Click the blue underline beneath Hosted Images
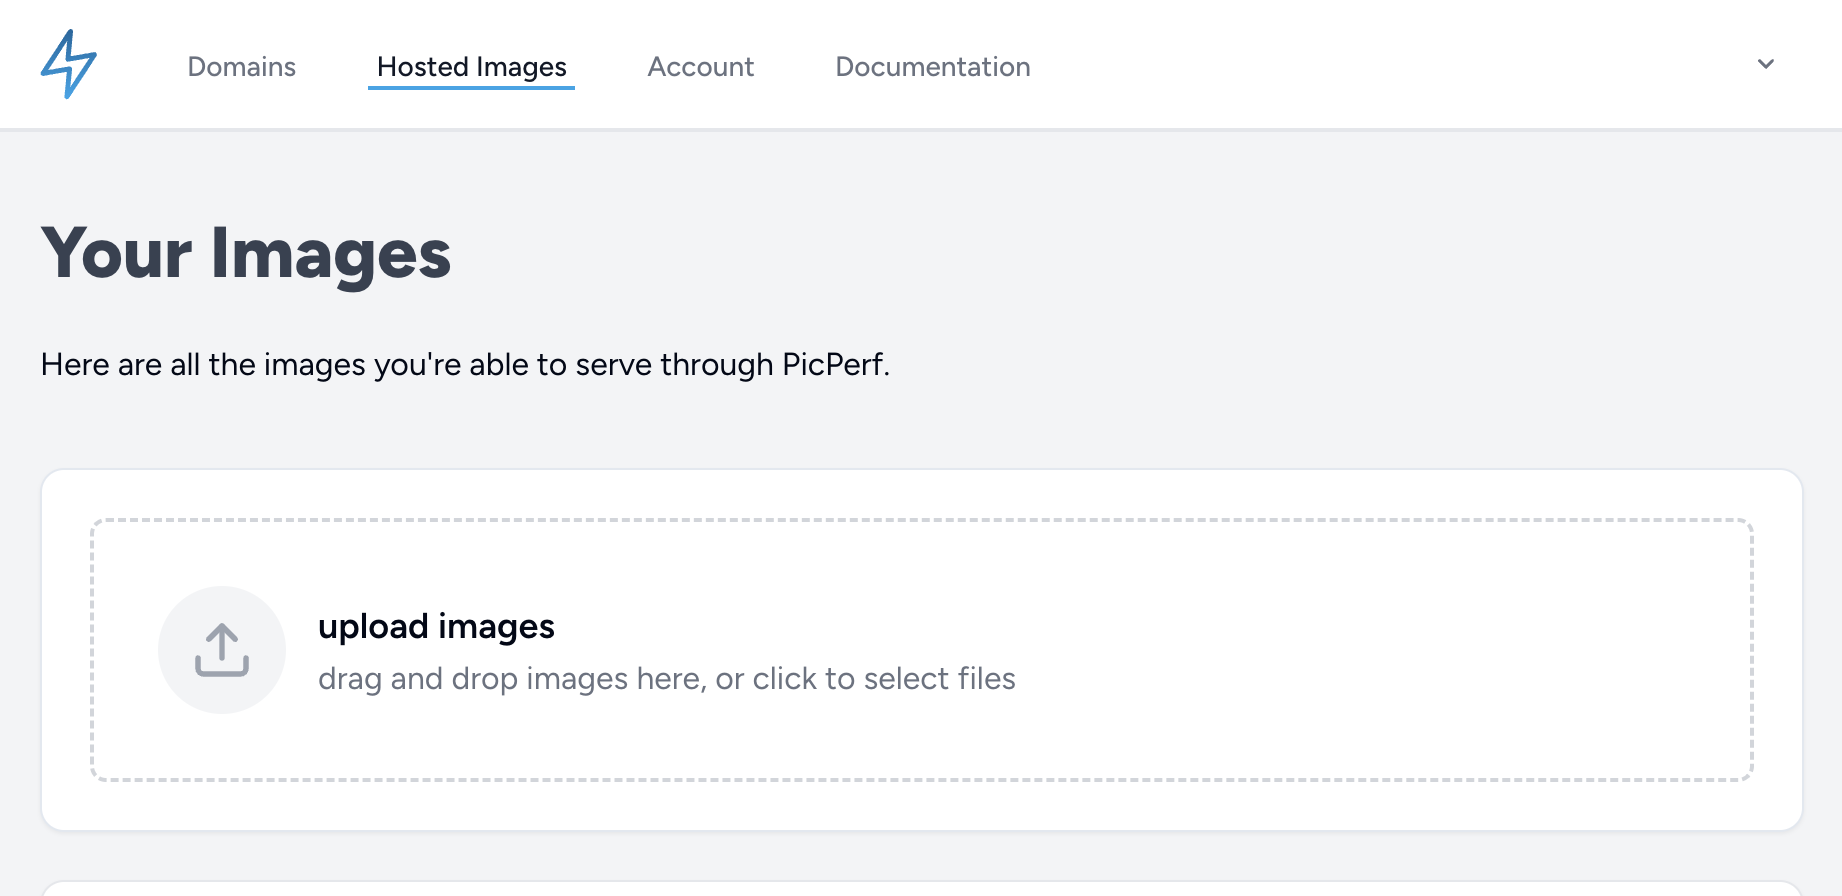 click(471, 88)
